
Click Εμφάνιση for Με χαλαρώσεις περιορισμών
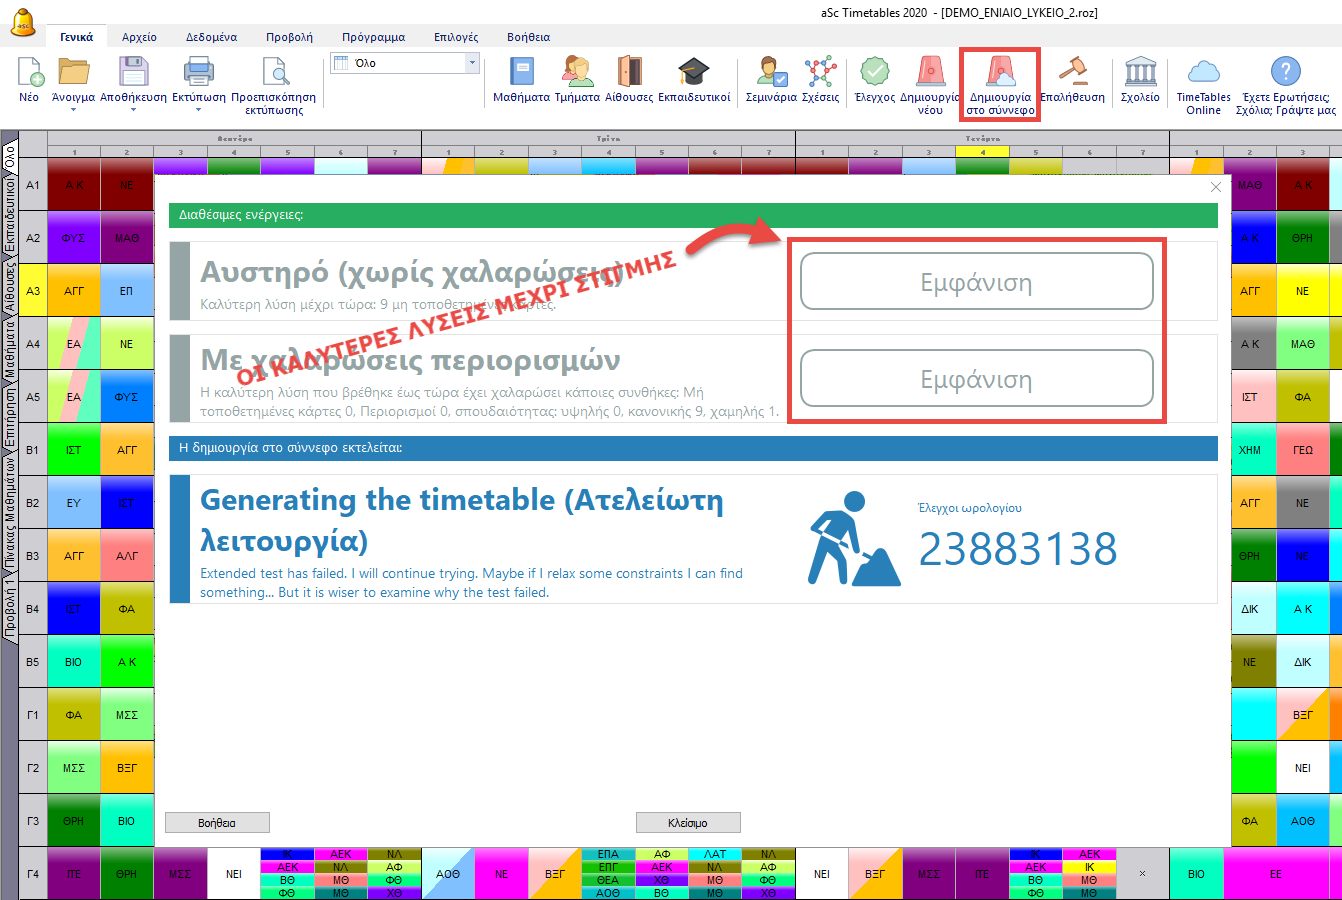click(976, 379)
